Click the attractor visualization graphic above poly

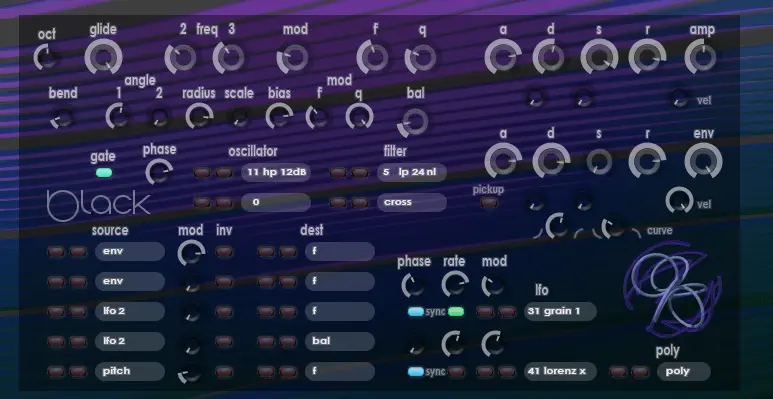[x=673, y=290]
